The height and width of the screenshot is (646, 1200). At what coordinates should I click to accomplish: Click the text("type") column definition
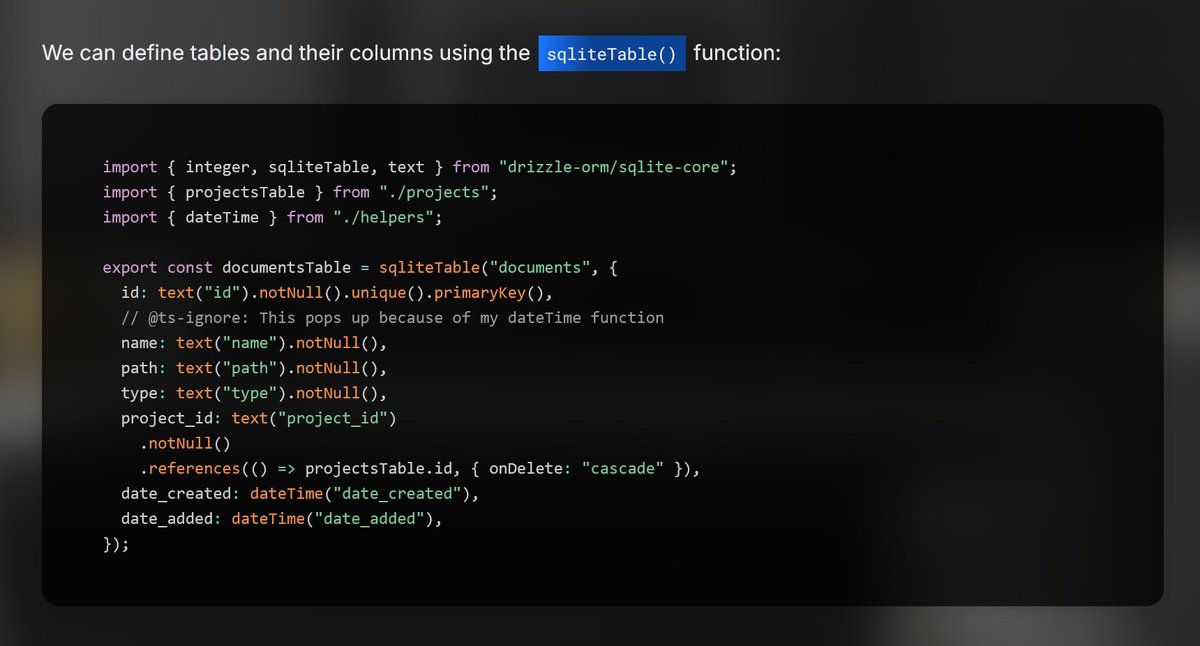(x=231, y=393)
